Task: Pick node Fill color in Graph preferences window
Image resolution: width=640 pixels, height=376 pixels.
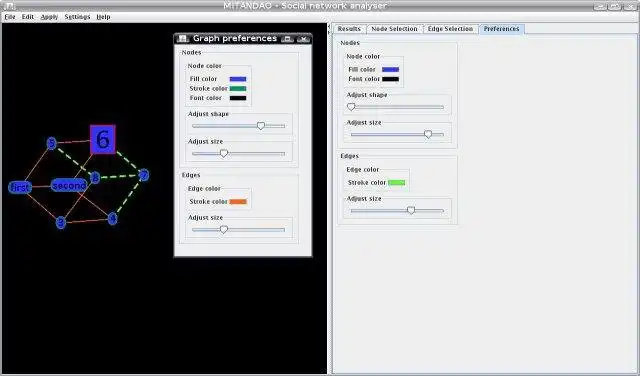Action: pyautogui.click(x=238, y=79)
